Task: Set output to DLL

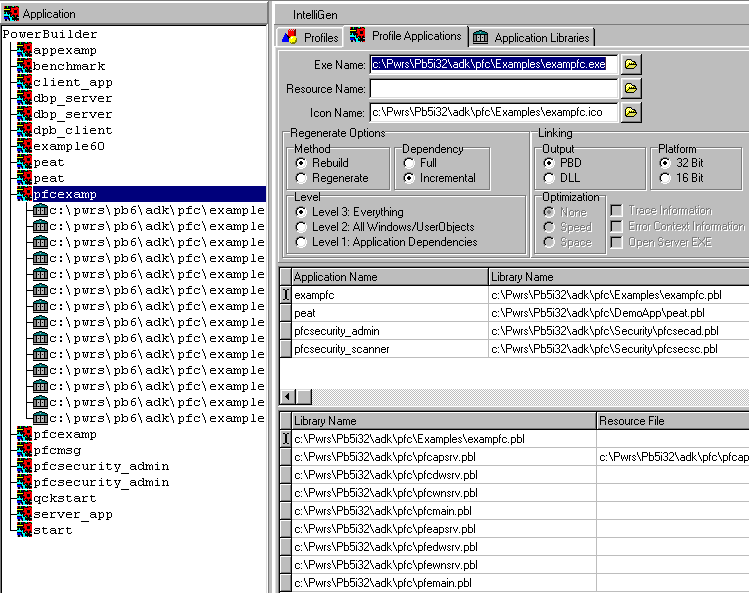Action: 549,178
